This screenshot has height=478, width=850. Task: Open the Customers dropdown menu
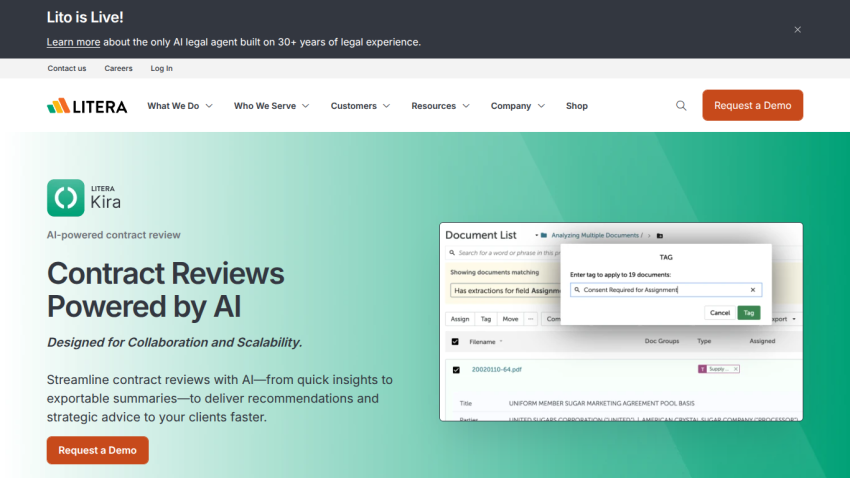pos(360,106)
